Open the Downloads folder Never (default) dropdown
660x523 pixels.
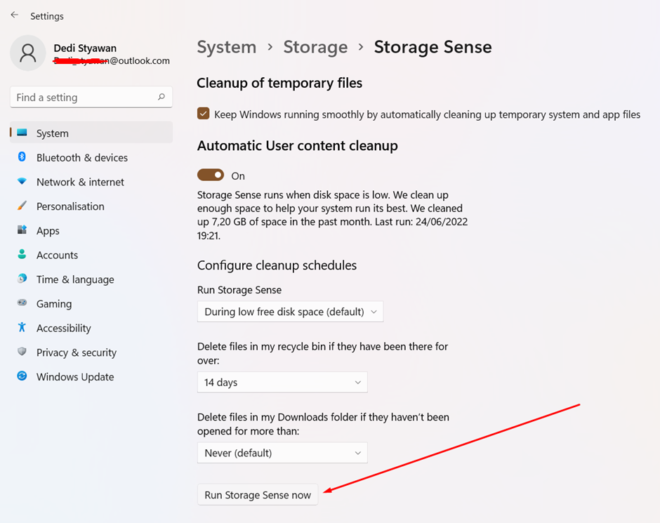[282, 453]
